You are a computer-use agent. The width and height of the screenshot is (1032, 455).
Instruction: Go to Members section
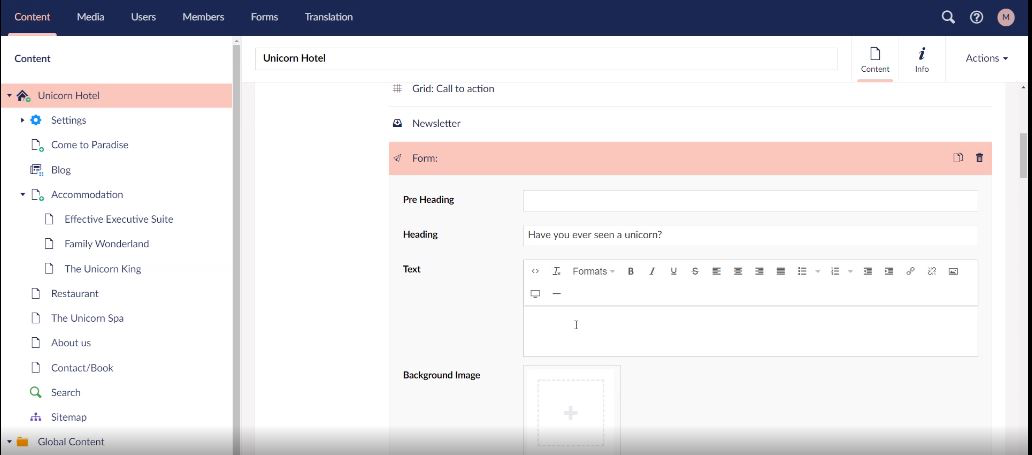(x=203, y=17)
